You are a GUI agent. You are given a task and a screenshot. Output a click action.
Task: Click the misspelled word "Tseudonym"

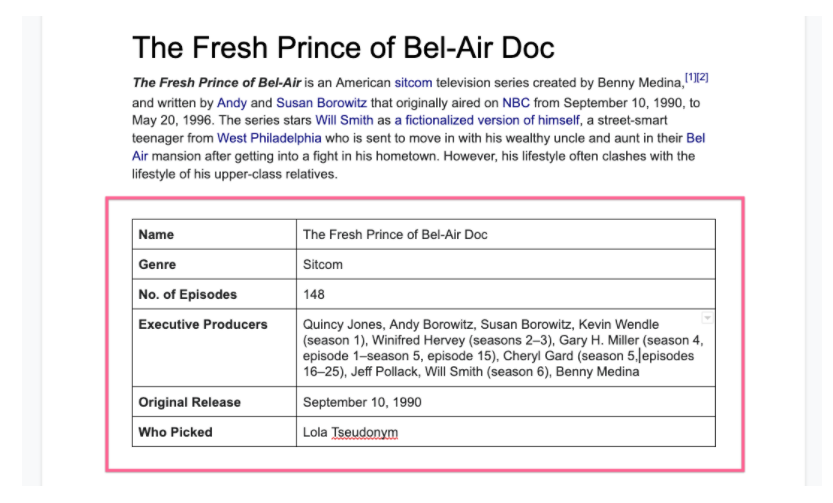pyautogui.click(x=365, y=432)
